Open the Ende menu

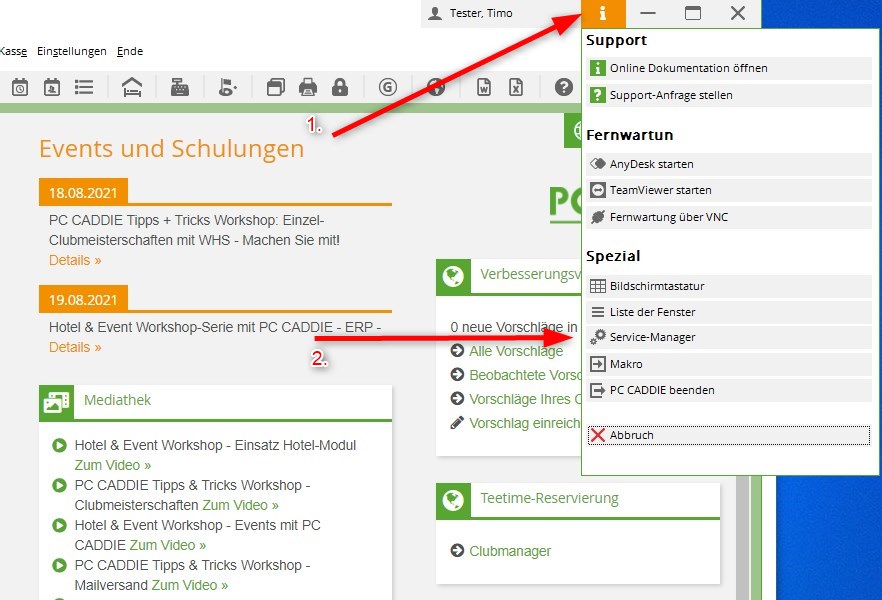point(130,51)
